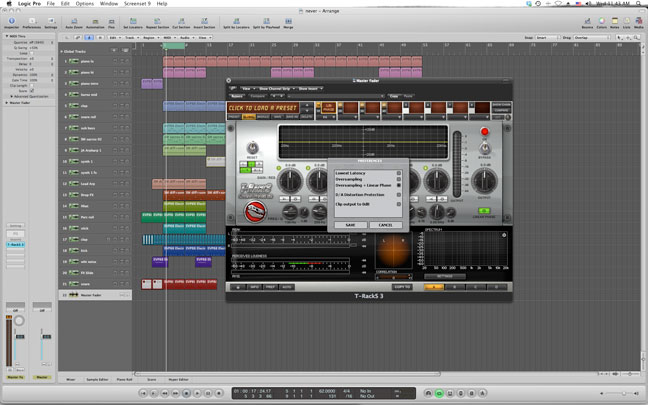Screen dimensions: 648x405
Task: Enable the Oversampling option checkbox
Action: [398, 179]
